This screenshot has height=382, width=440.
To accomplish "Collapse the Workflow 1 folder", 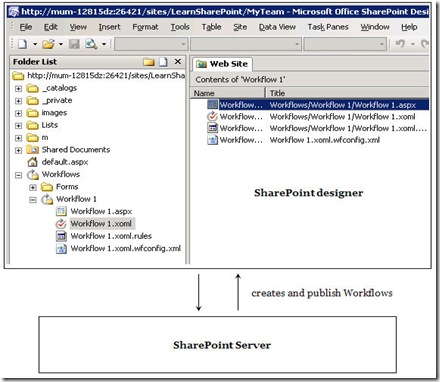I will tap(33, 200).
